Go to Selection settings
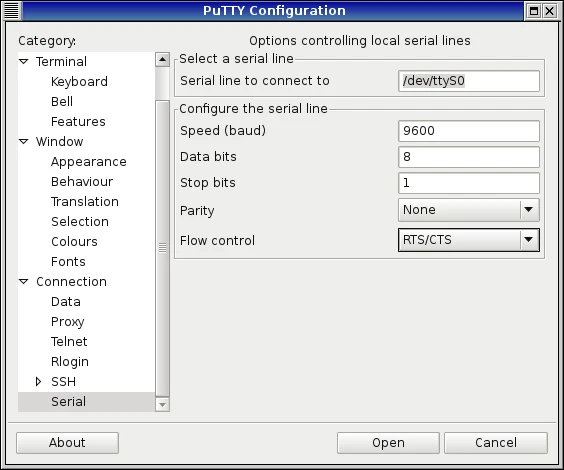The image size is (564, 470). point(80,222)
